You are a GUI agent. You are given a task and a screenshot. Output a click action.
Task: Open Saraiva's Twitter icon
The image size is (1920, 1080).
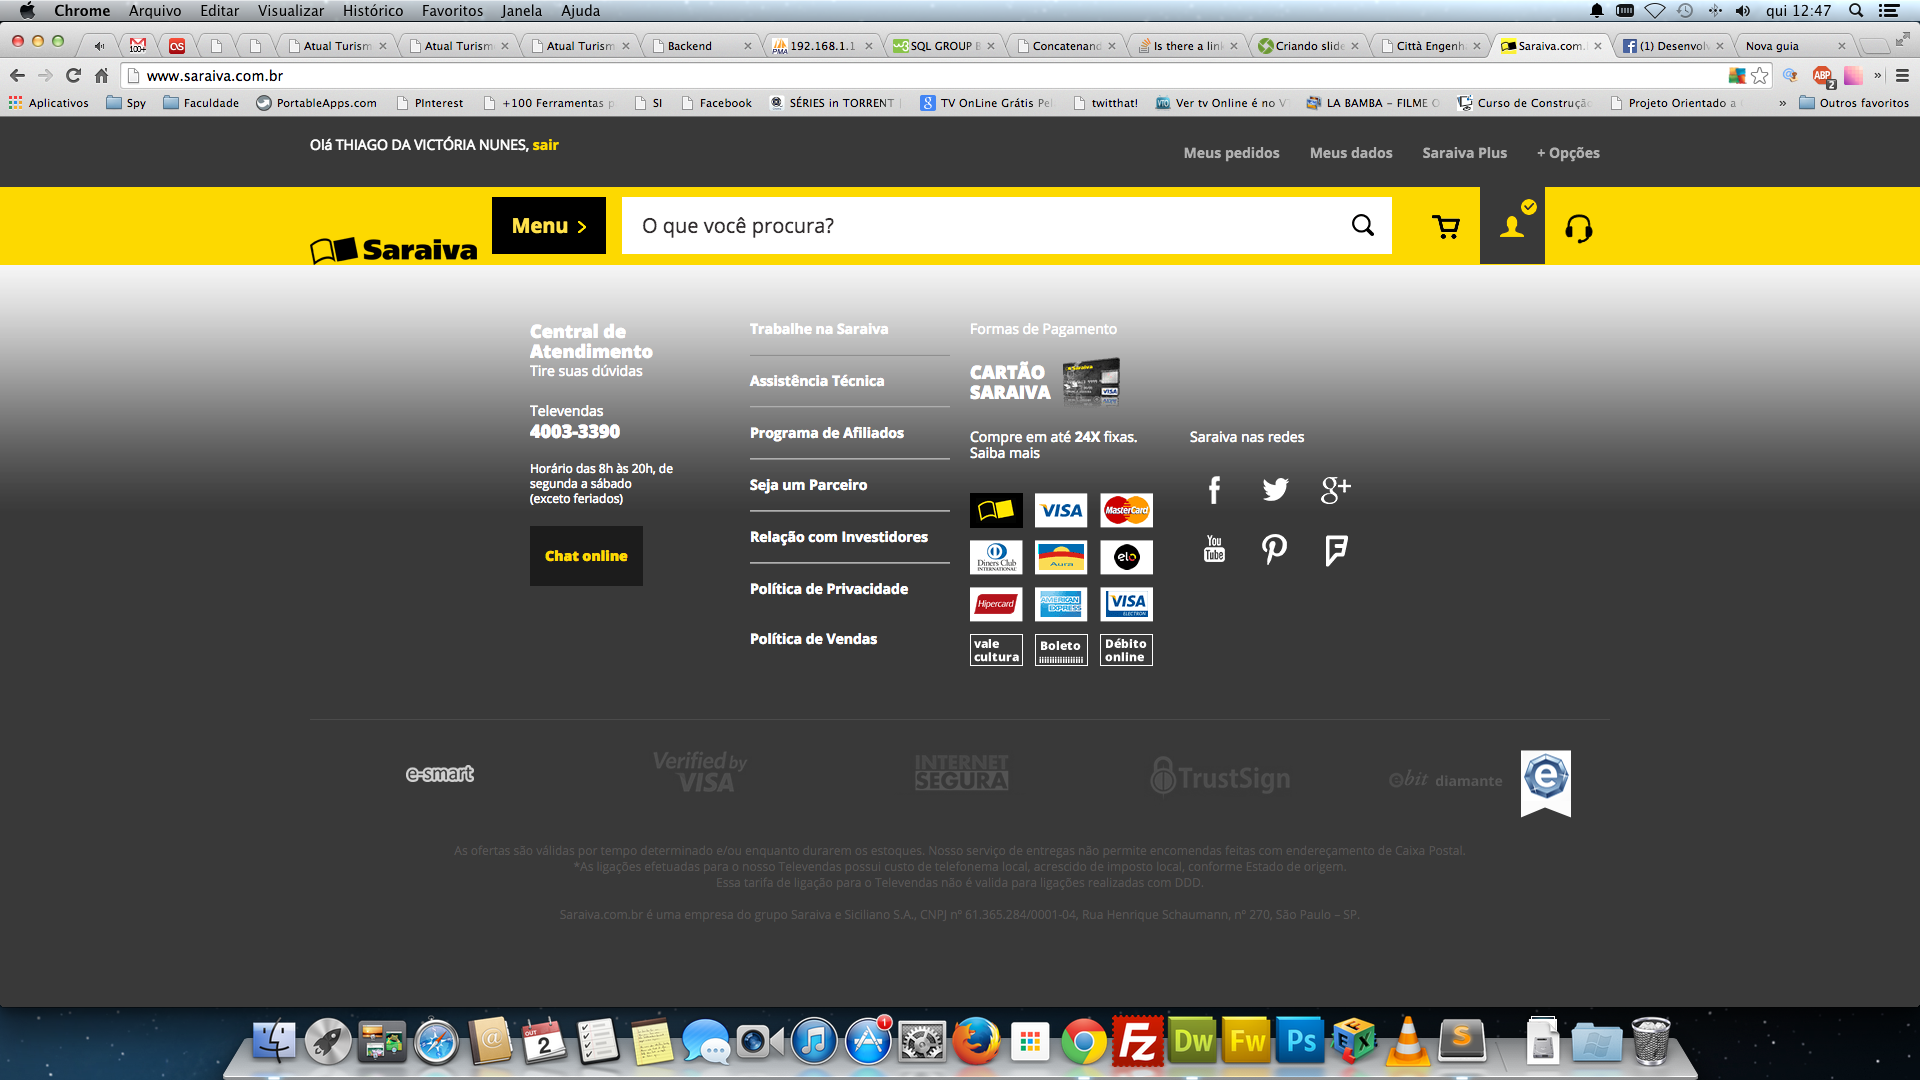point(1275,489)
